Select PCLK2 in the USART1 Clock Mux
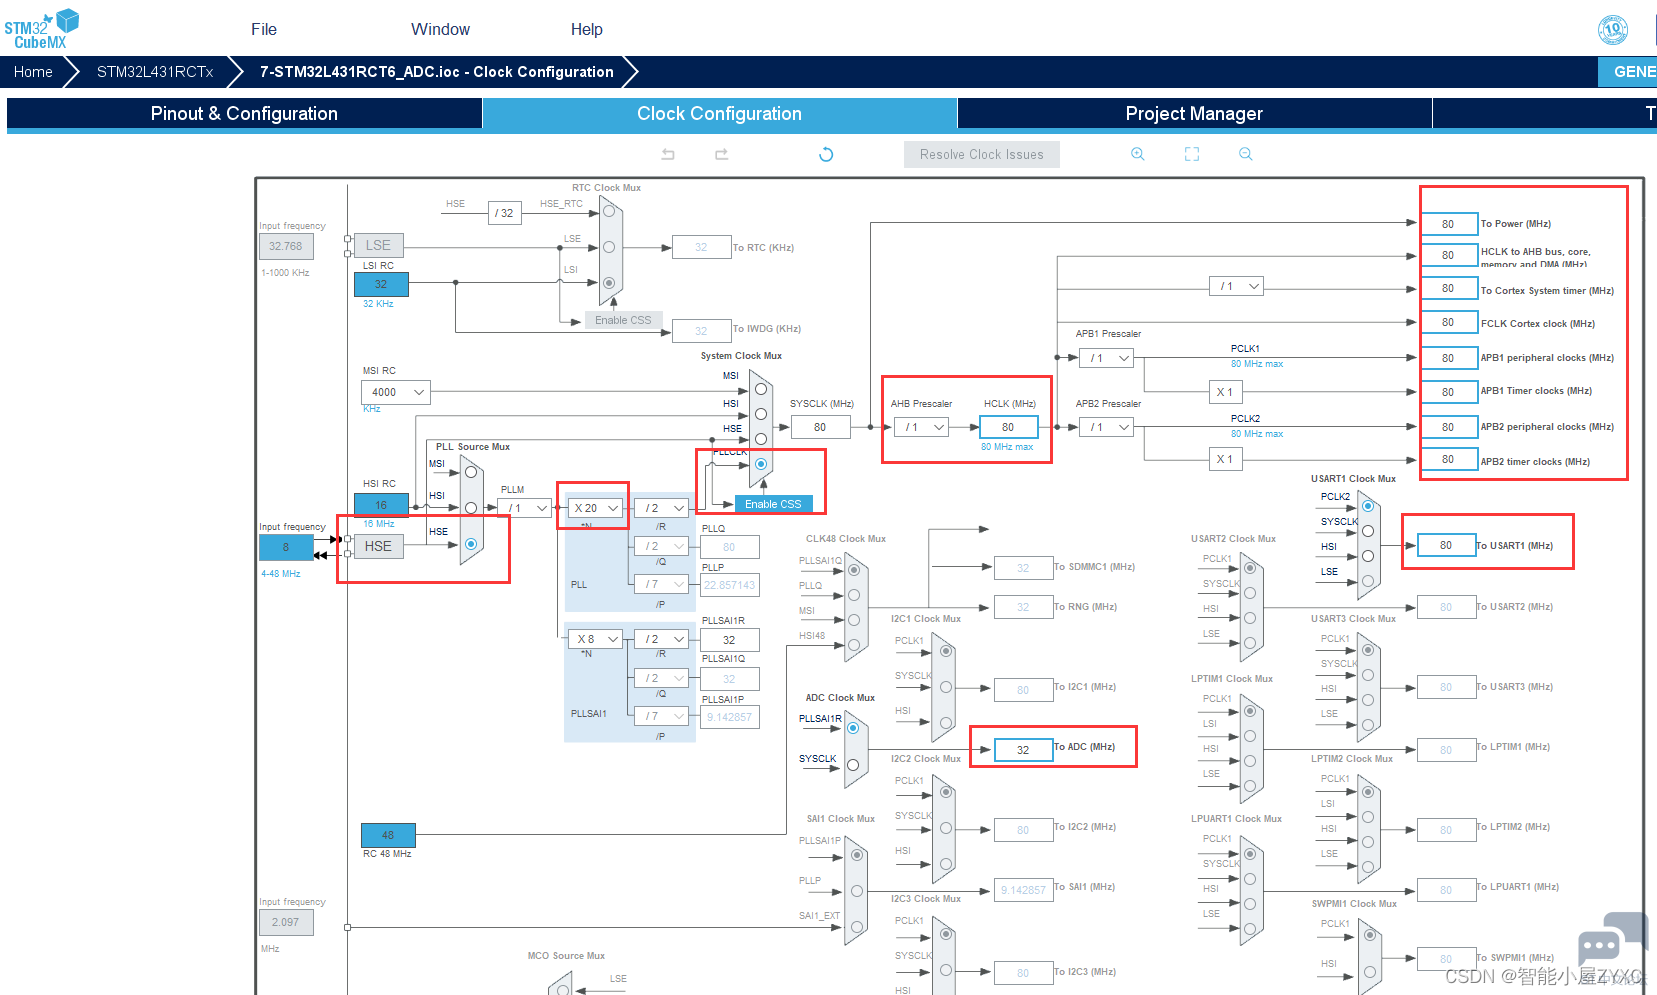The image size is (1657, 995). pos(1368,506)
